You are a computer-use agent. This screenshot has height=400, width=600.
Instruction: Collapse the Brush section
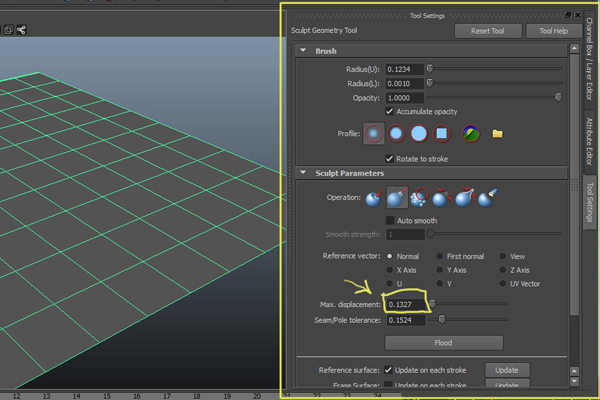(x=303, y=51)
